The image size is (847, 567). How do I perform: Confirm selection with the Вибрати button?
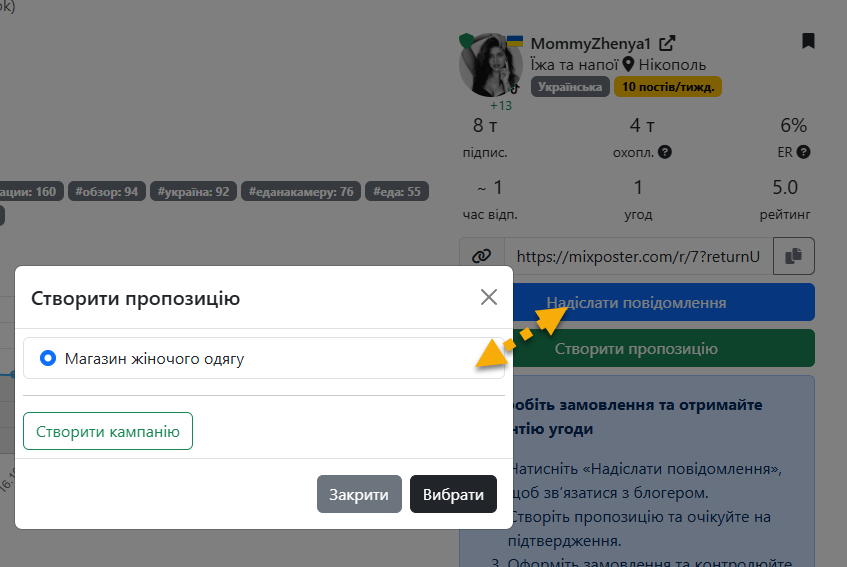coord(453,494)
